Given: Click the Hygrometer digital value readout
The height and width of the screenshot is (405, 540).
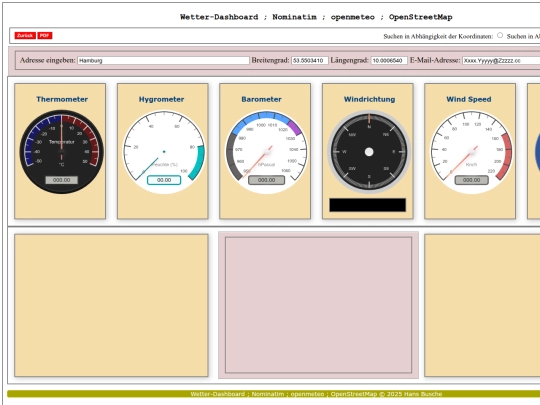Looking at the screenshot, I should (164, 180).
